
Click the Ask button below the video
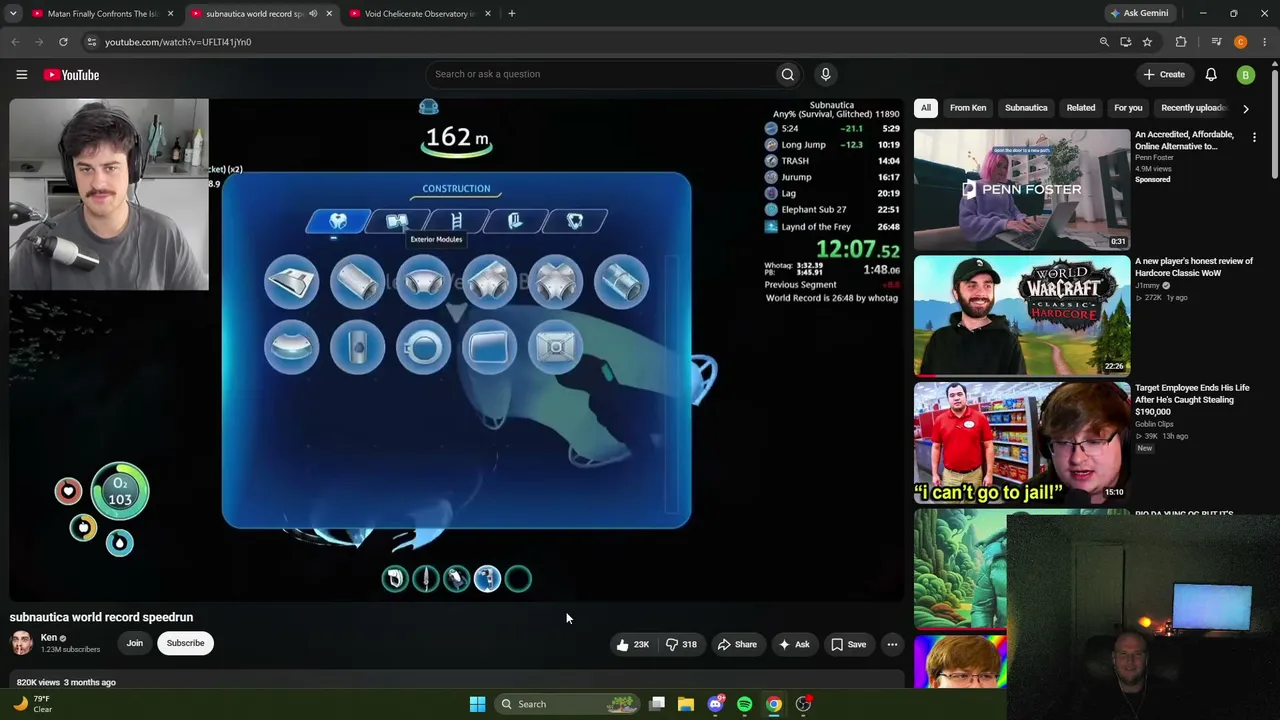[794, 645]
